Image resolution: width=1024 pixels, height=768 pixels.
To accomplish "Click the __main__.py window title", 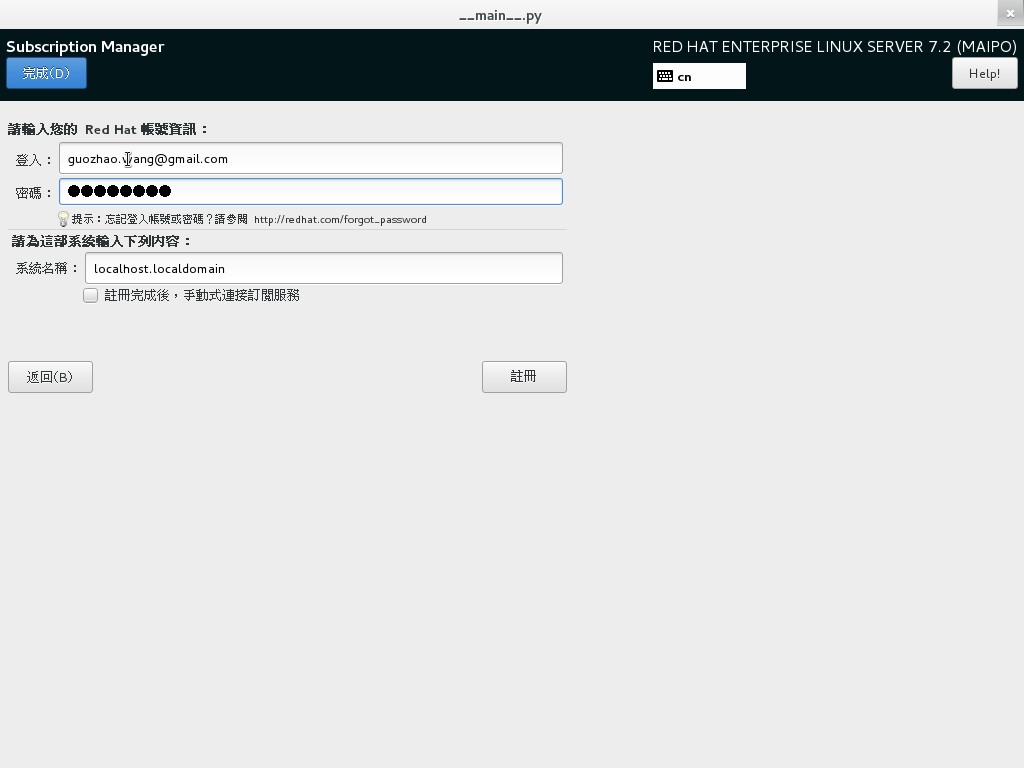I will tap(500, 15).
